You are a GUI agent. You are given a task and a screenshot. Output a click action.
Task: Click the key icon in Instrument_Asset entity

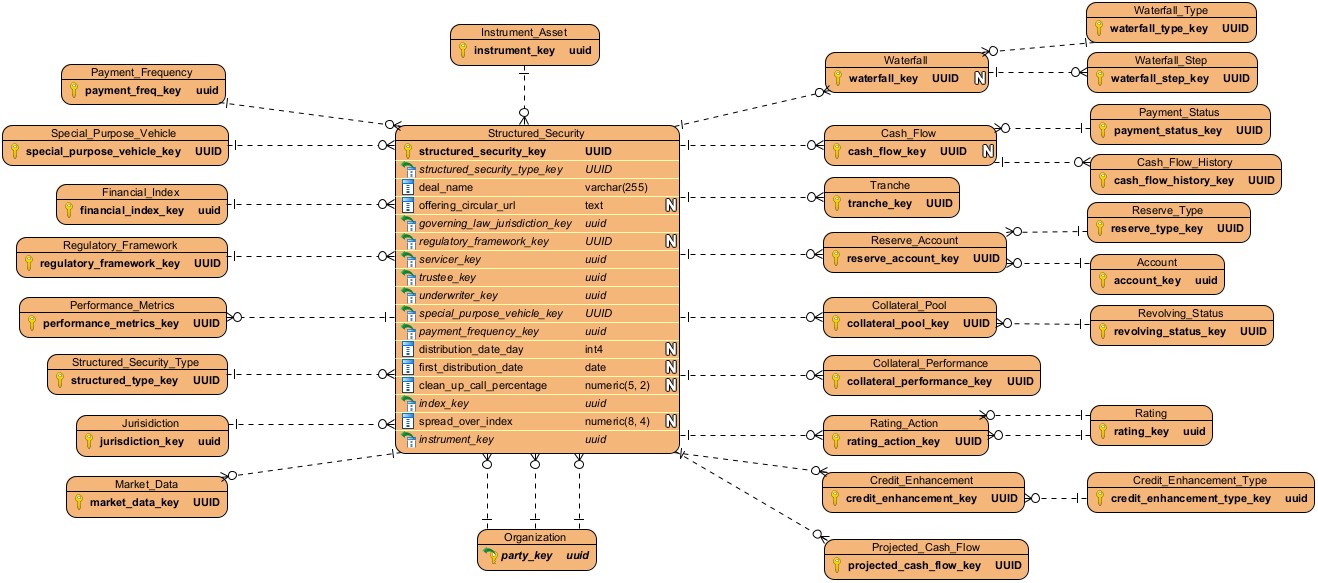[462, 50]
